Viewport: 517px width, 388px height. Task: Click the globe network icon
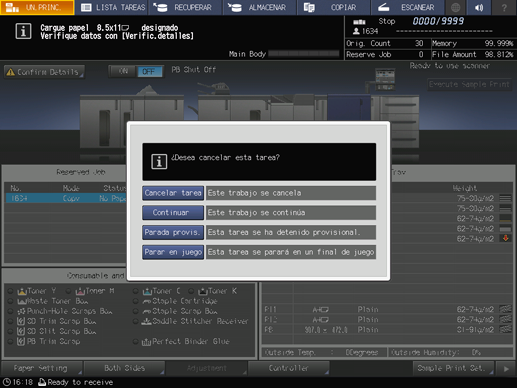pos(455,7)
